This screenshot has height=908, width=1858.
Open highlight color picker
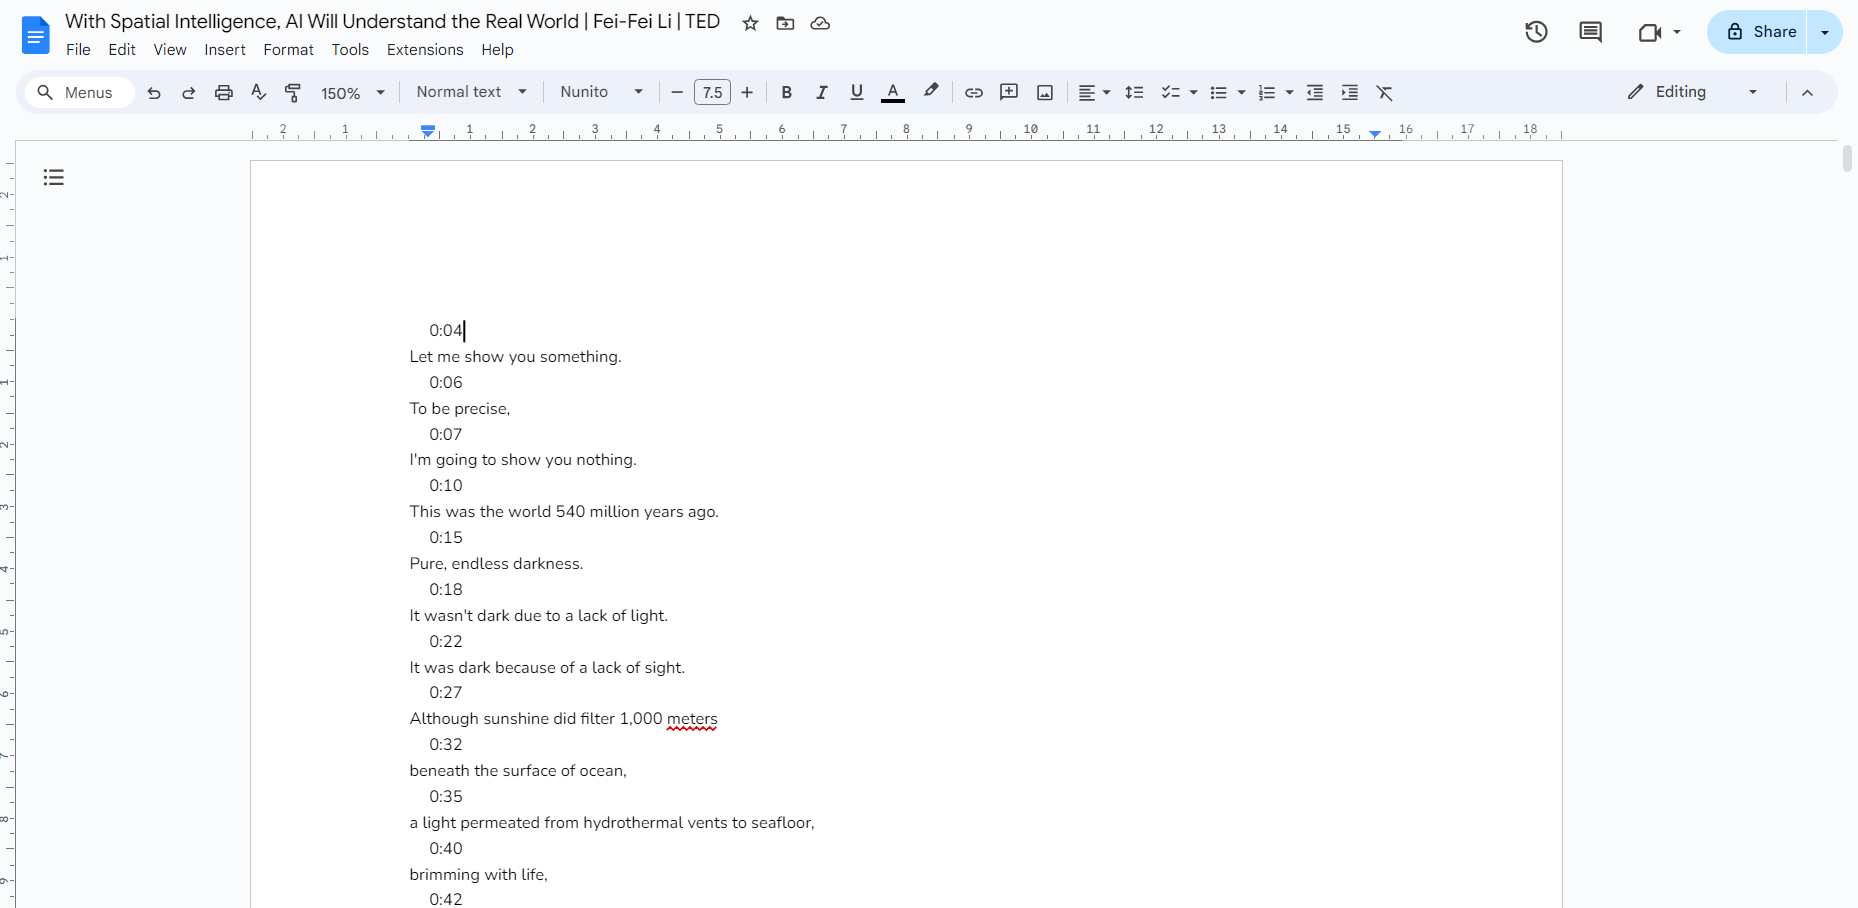click(x=931, y=93)
